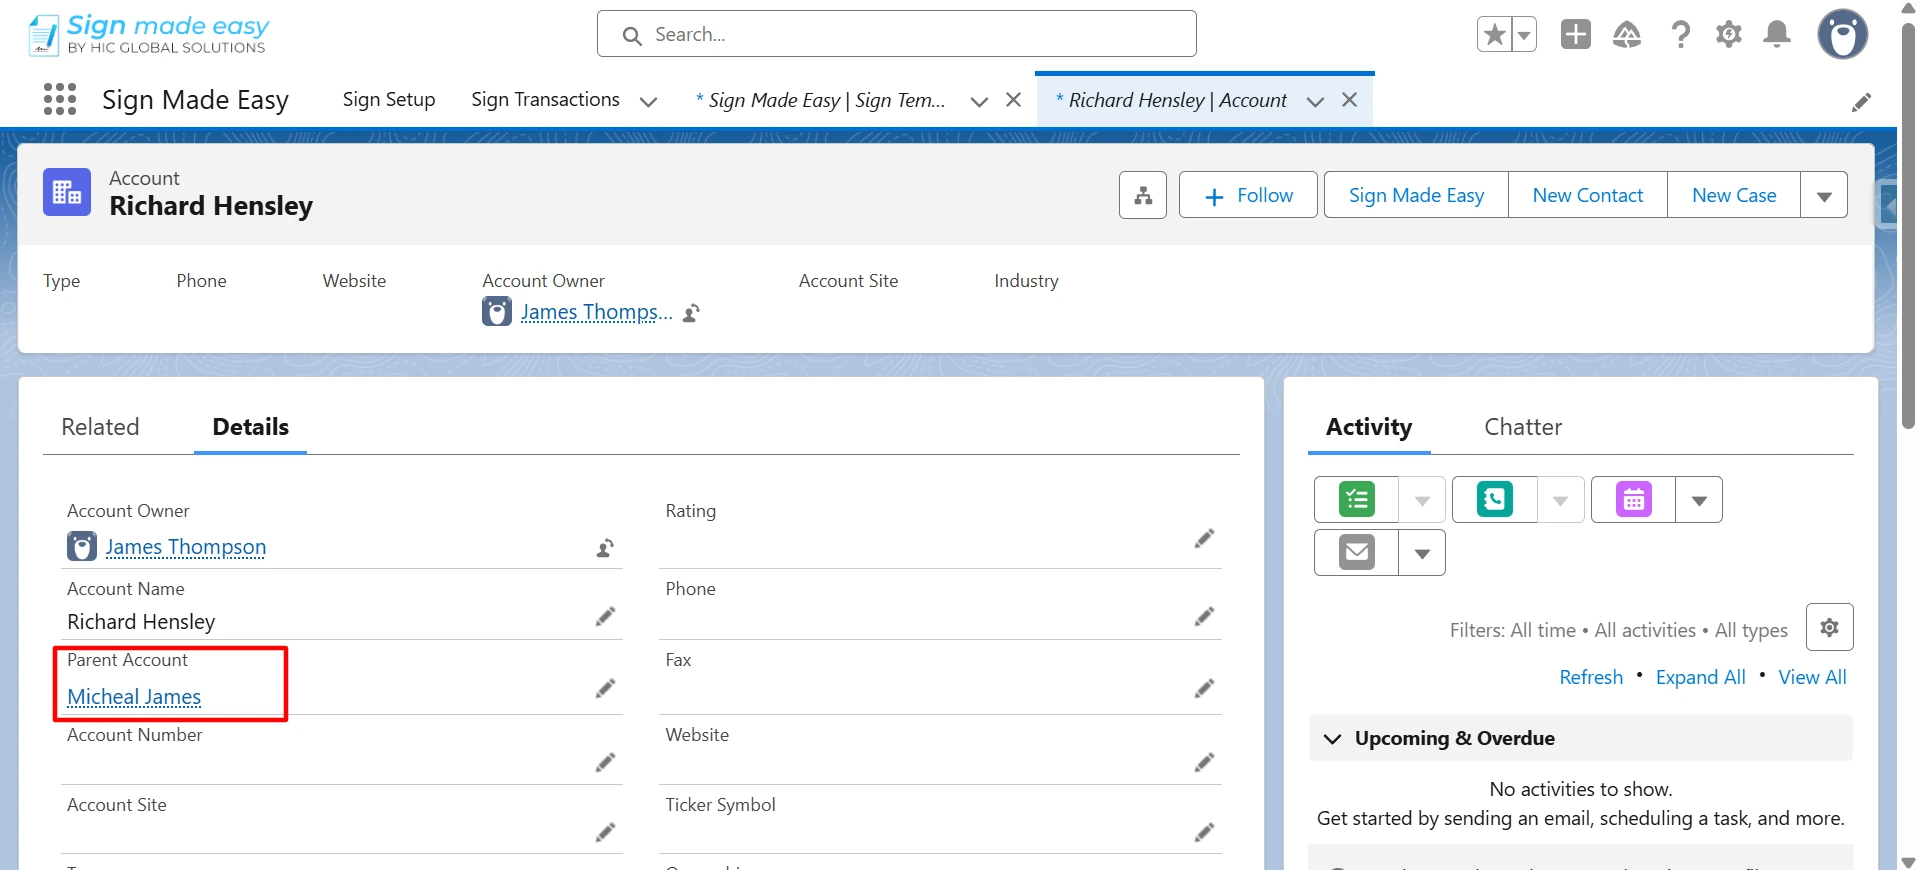Close the Richard Hensley Account tab

[x=1349, y=100]
